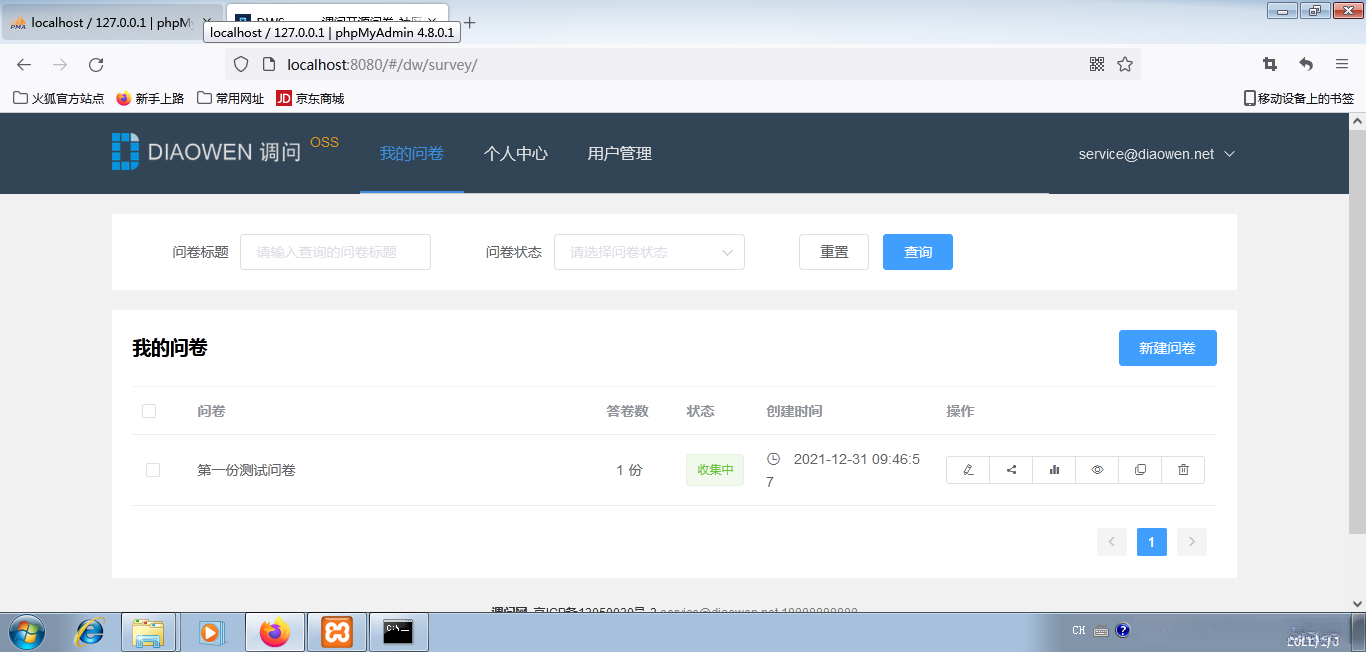Viewport: 1366px width, 652px height.
Task: Open the Windows Start menu
Action: coord(27,632)
